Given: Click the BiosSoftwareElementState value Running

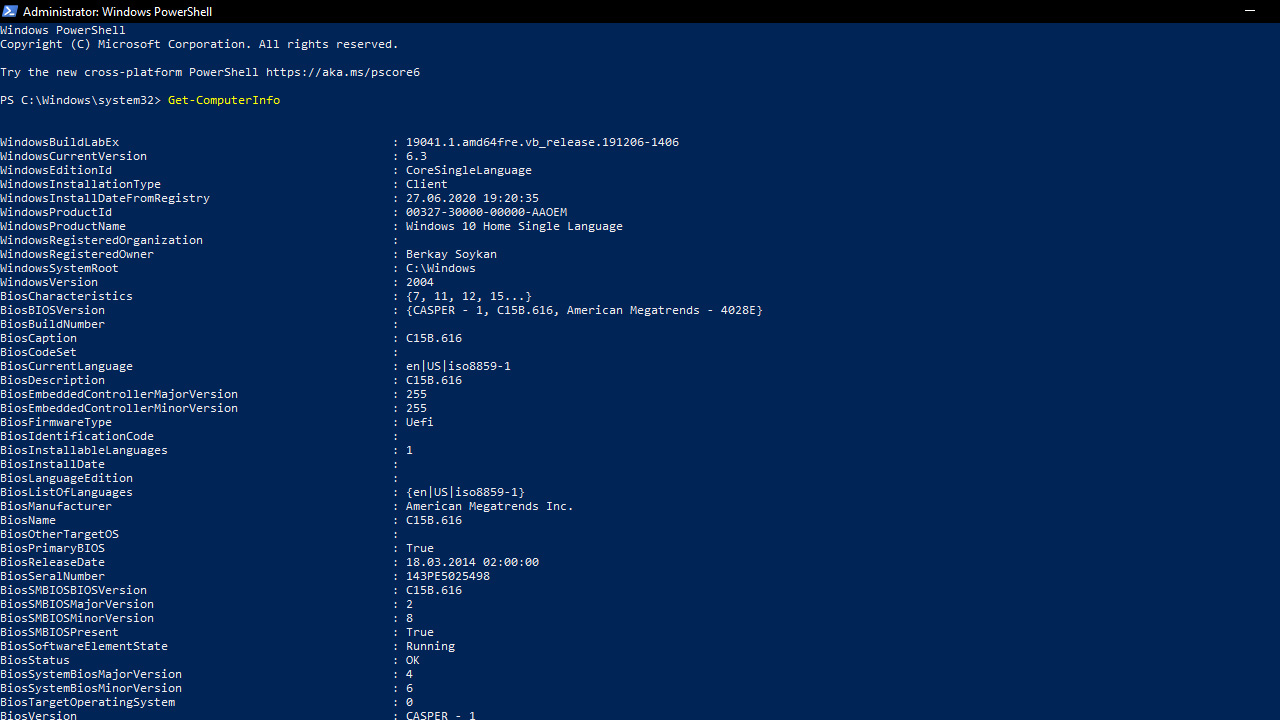Looking at the screenshot, I should tap(430, 646).
